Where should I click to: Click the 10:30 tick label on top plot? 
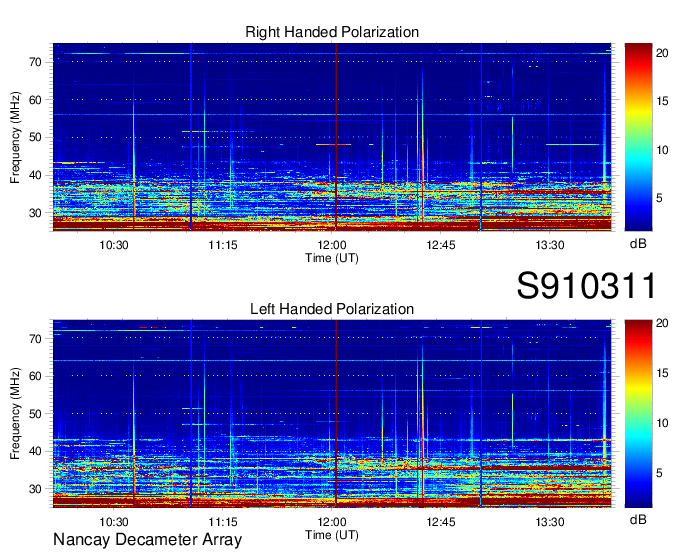point(114,245)
